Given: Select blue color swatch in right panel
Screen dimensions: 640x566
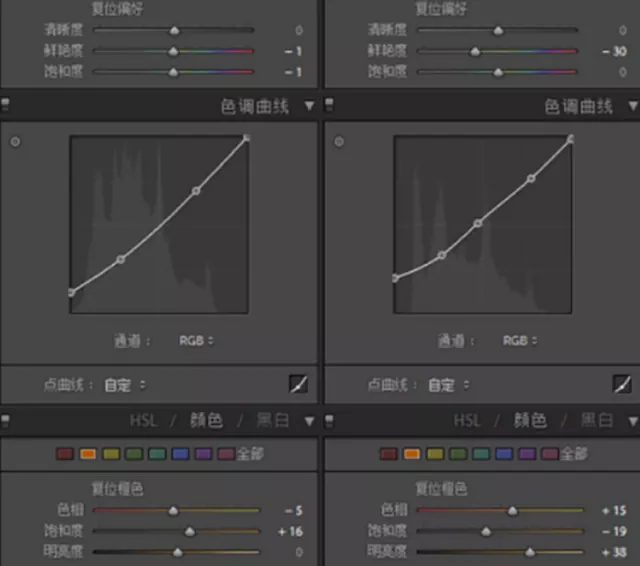Looking at the screenshot, I should (x=504, y=454).
